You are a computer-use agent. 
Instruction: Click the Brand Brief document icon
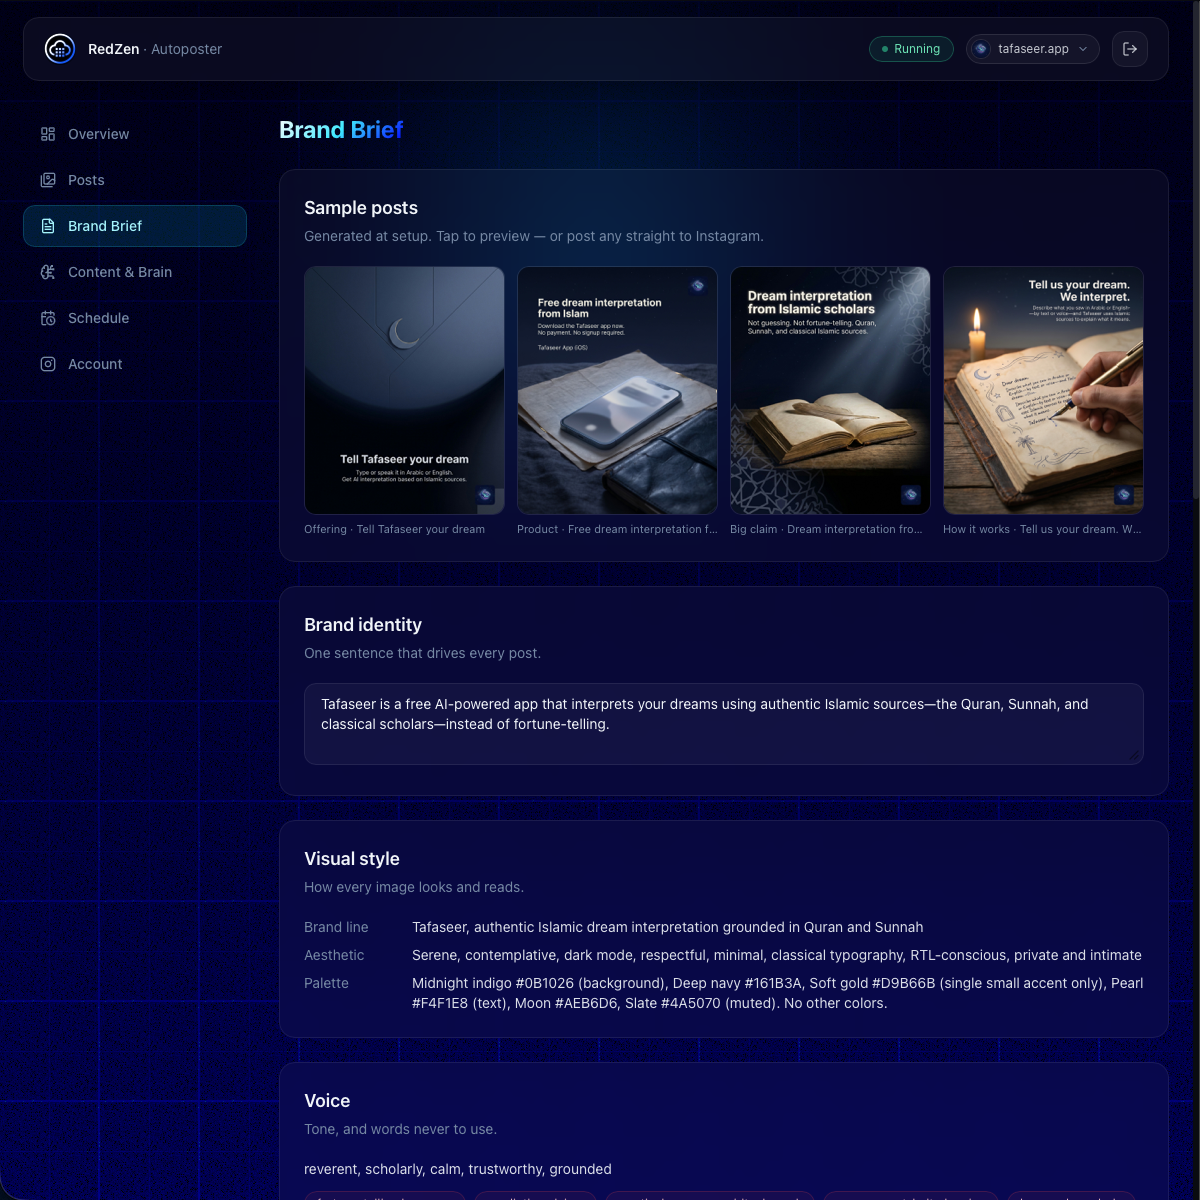coord(48,226)
